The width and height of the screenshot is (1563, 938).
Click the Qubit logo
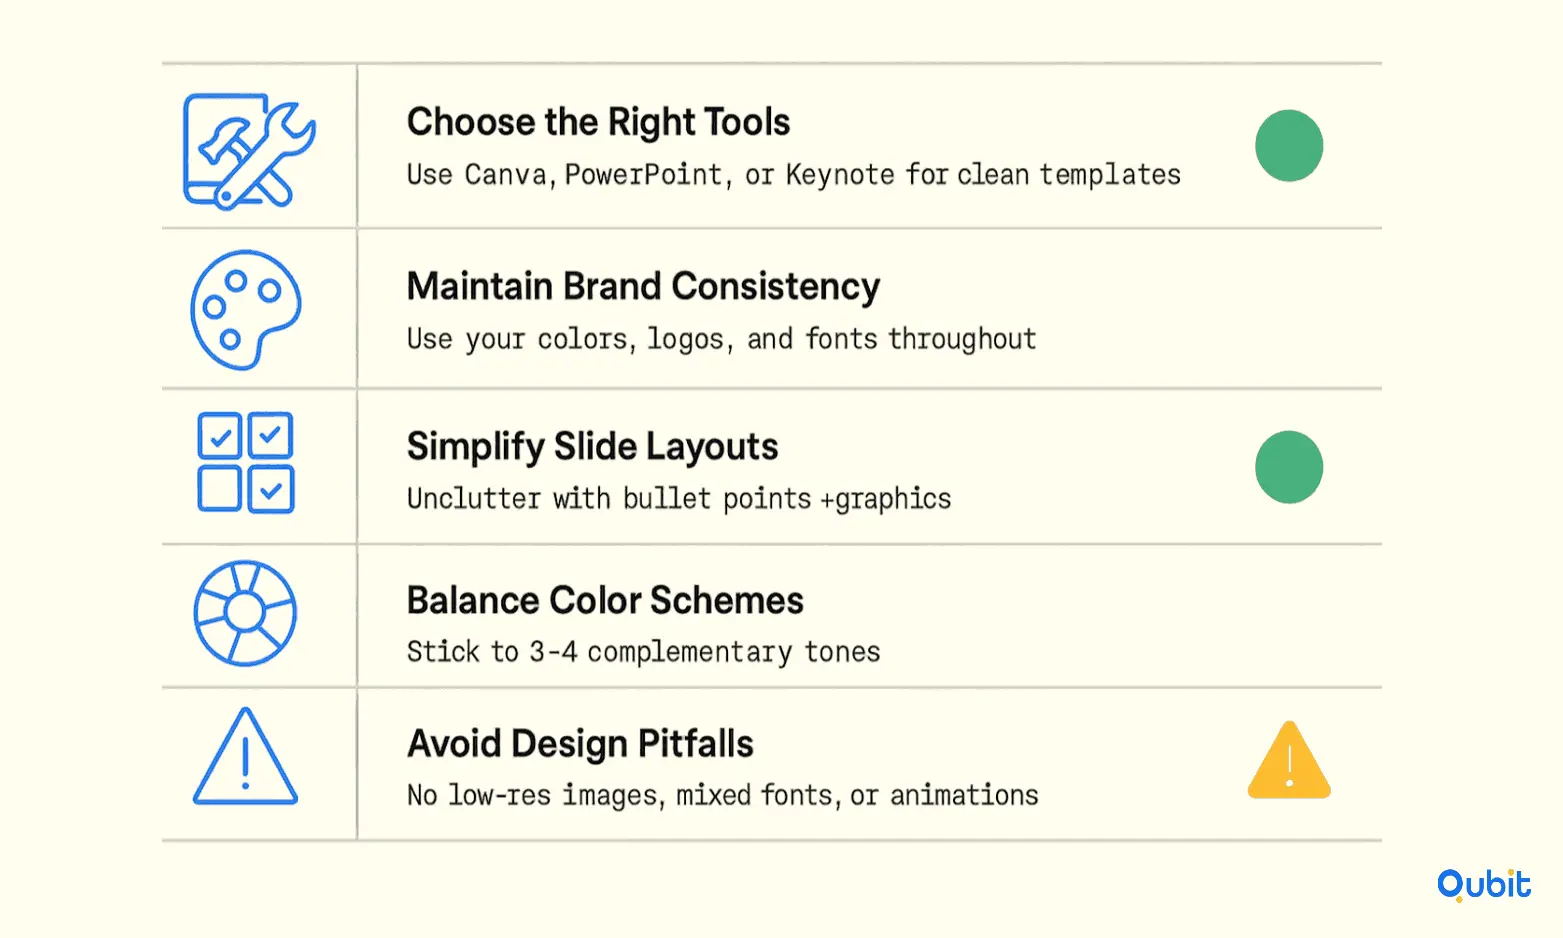(x=1484, y=884)
